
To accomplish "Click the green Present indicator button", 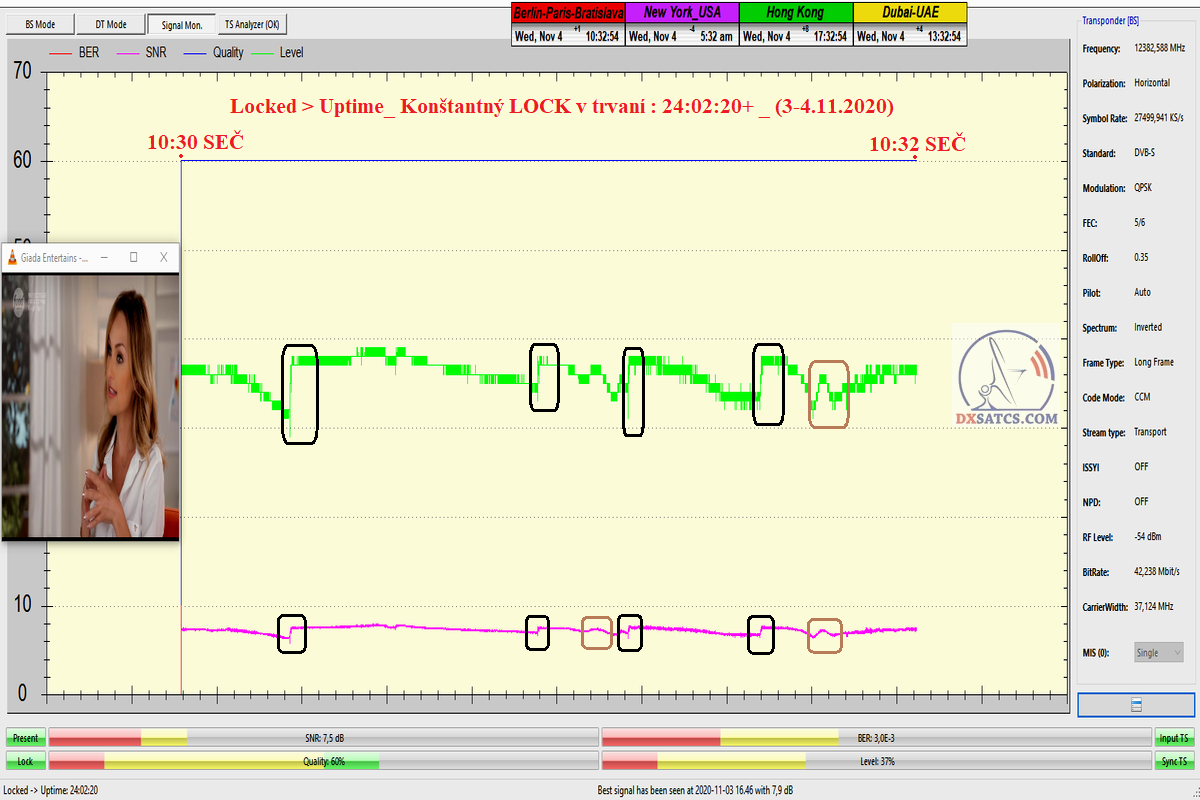I will pyautogui.click(x=26, y=738).
